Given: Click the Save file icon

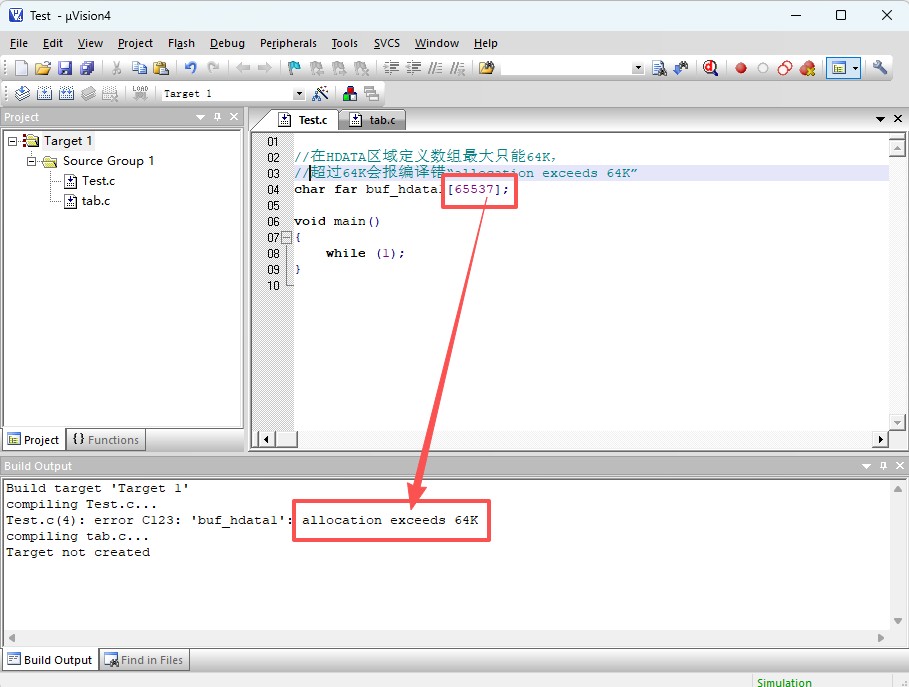Looking at the screenshot, I should [65, 68].
